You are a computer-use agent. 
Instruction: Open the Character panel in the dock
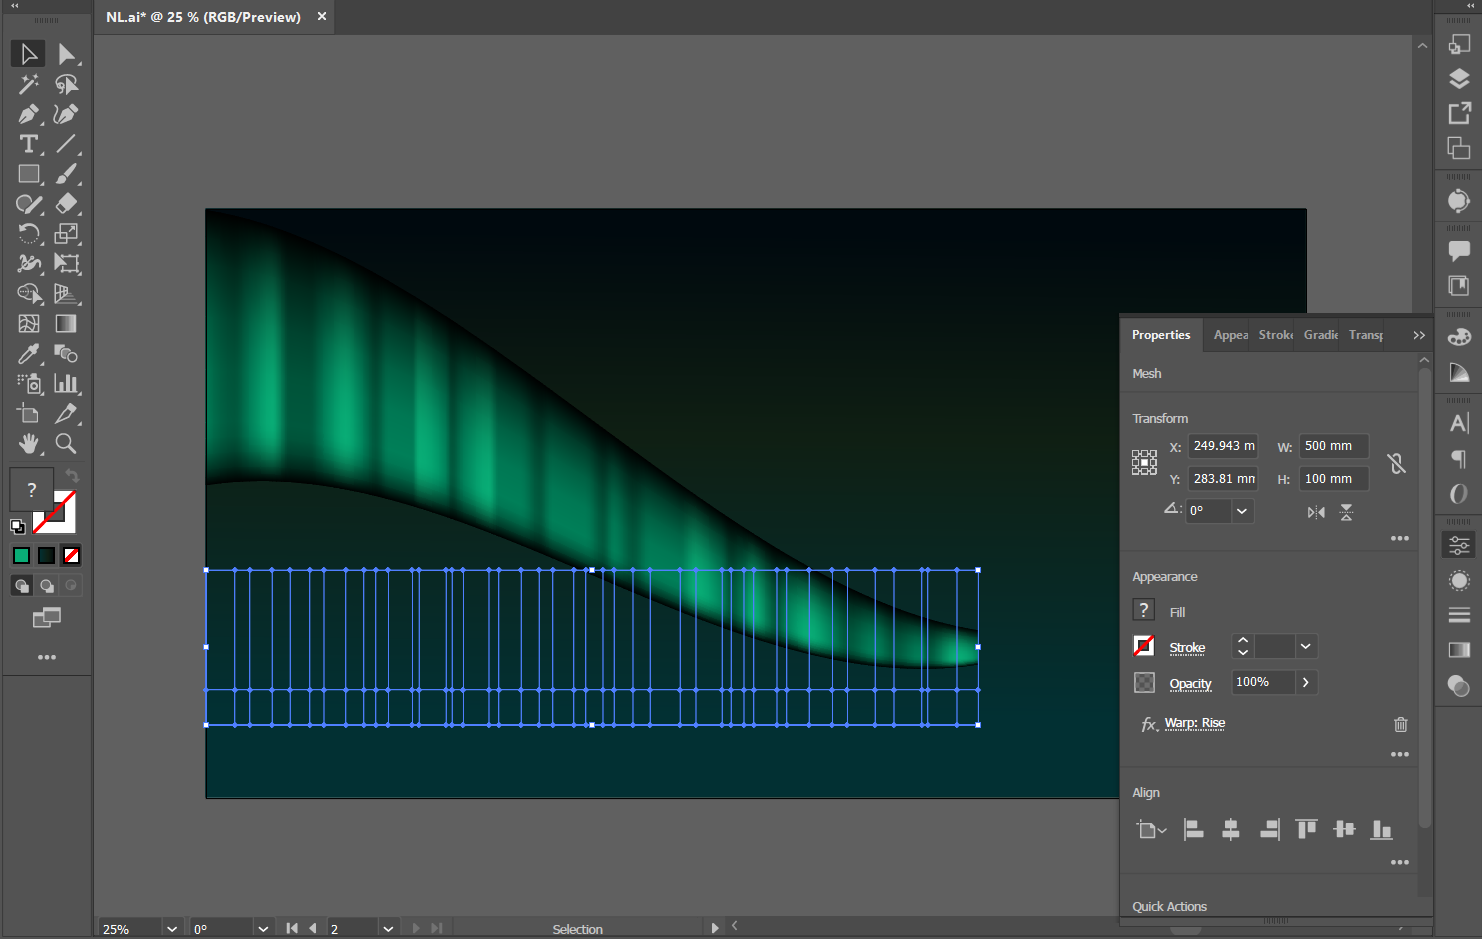point(1459,423)
